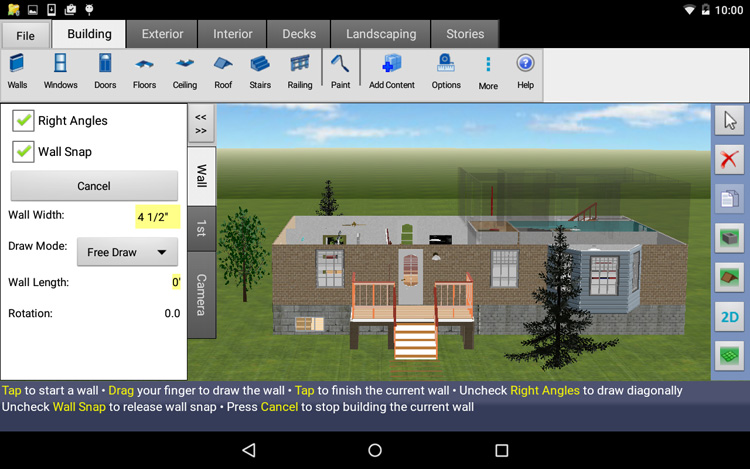Choose the Windows tool icon
The height and width of the screenshot is (469, 750).
pos(60,72)
